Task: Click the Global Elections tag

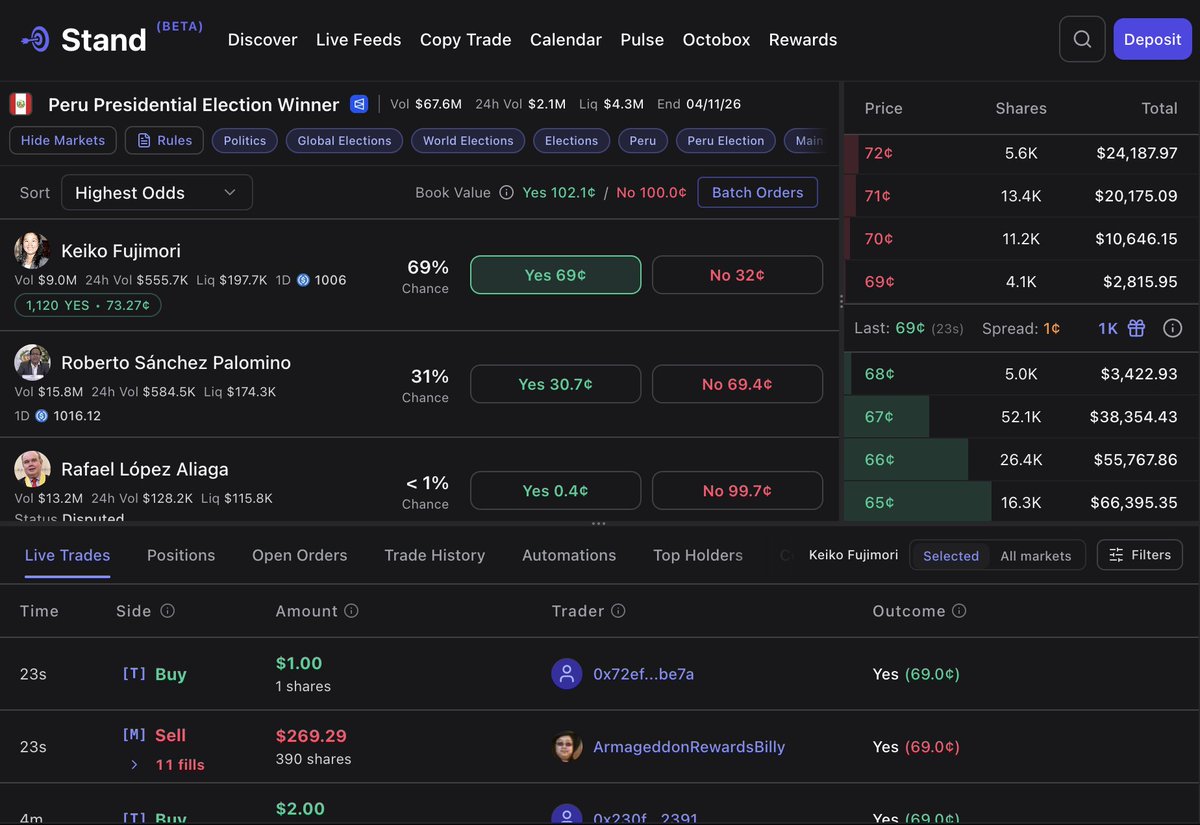Action: (344, 141)
